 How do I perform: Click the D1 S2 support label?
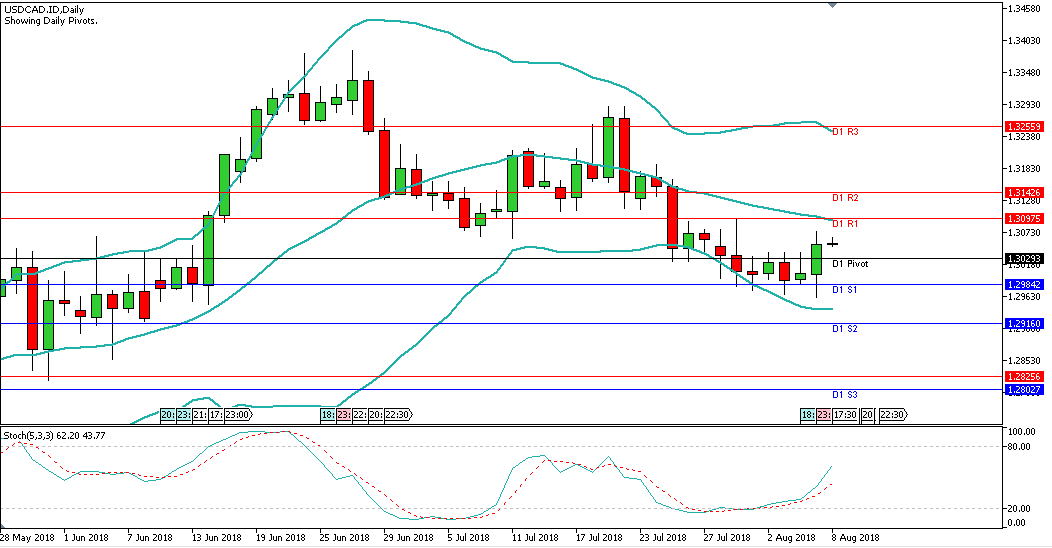[845, 329]
